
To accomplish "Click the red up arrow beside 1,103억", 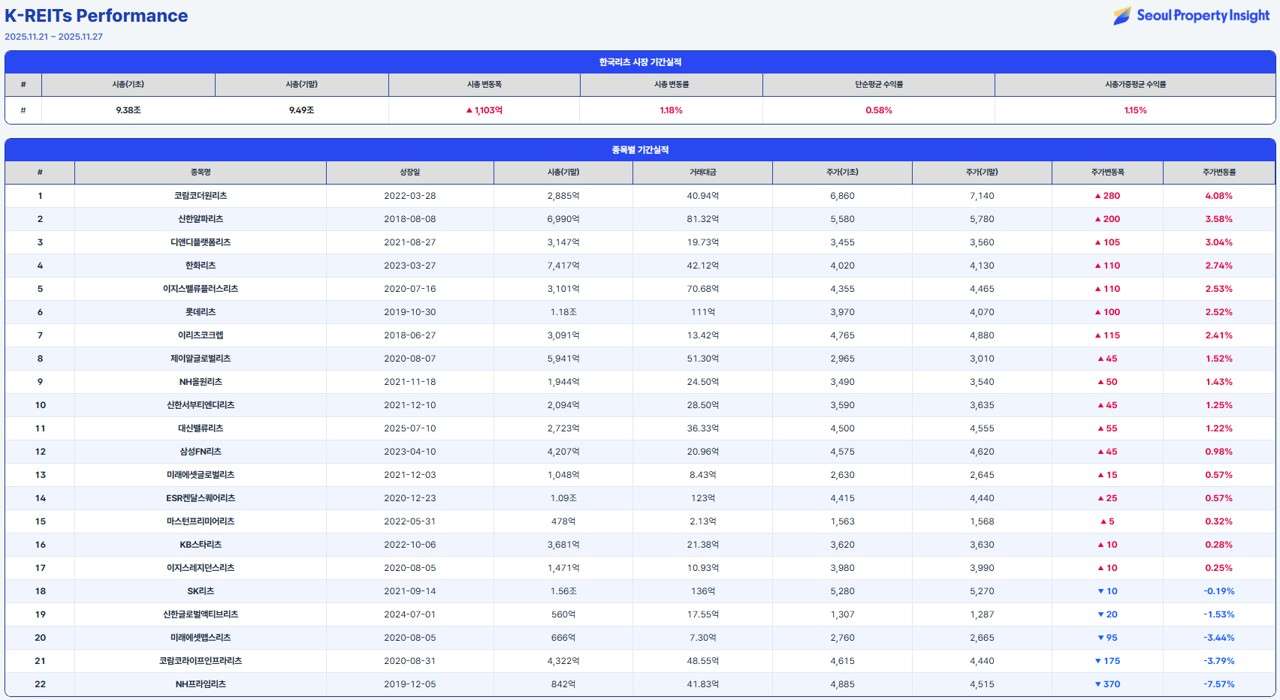I will pyautogui.click(x=469, y=110).
